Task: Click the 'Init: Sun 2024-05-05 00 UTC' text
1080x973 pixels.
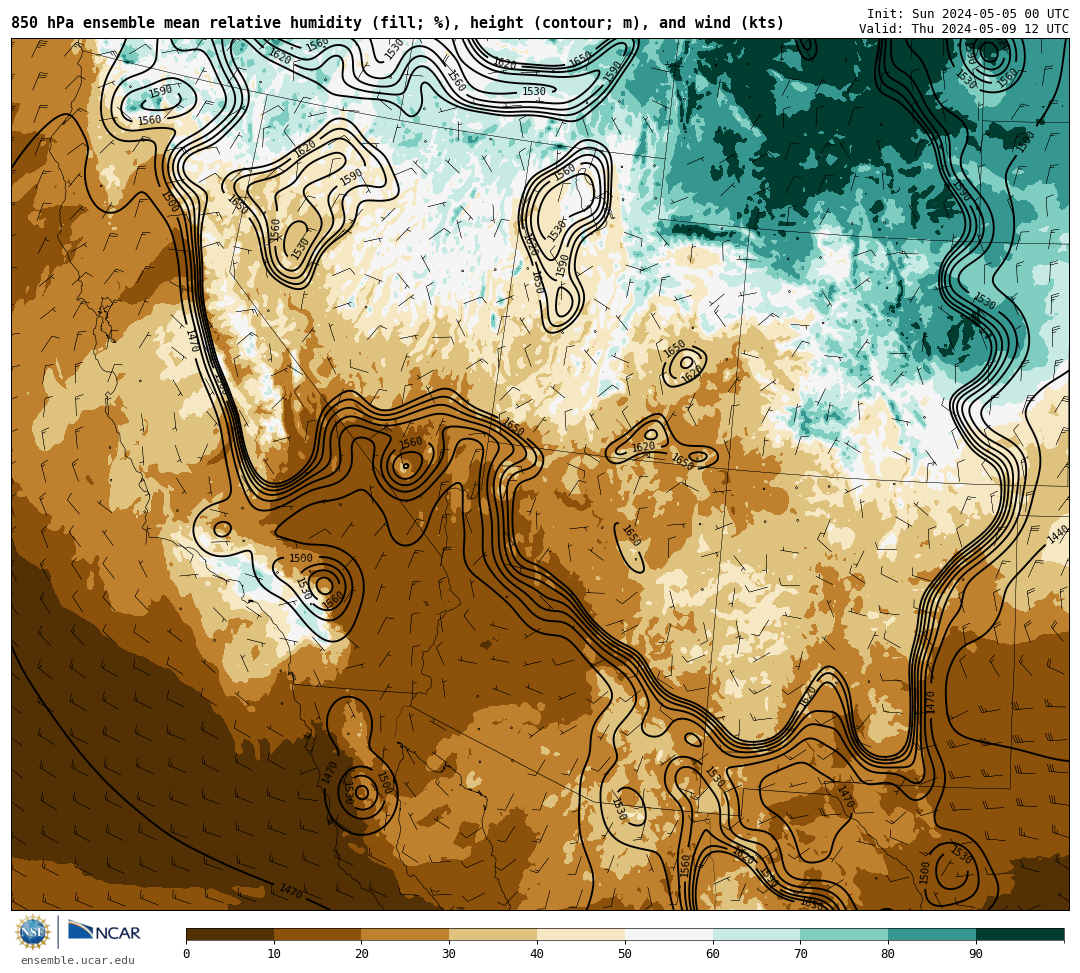Action: [968, 14]
